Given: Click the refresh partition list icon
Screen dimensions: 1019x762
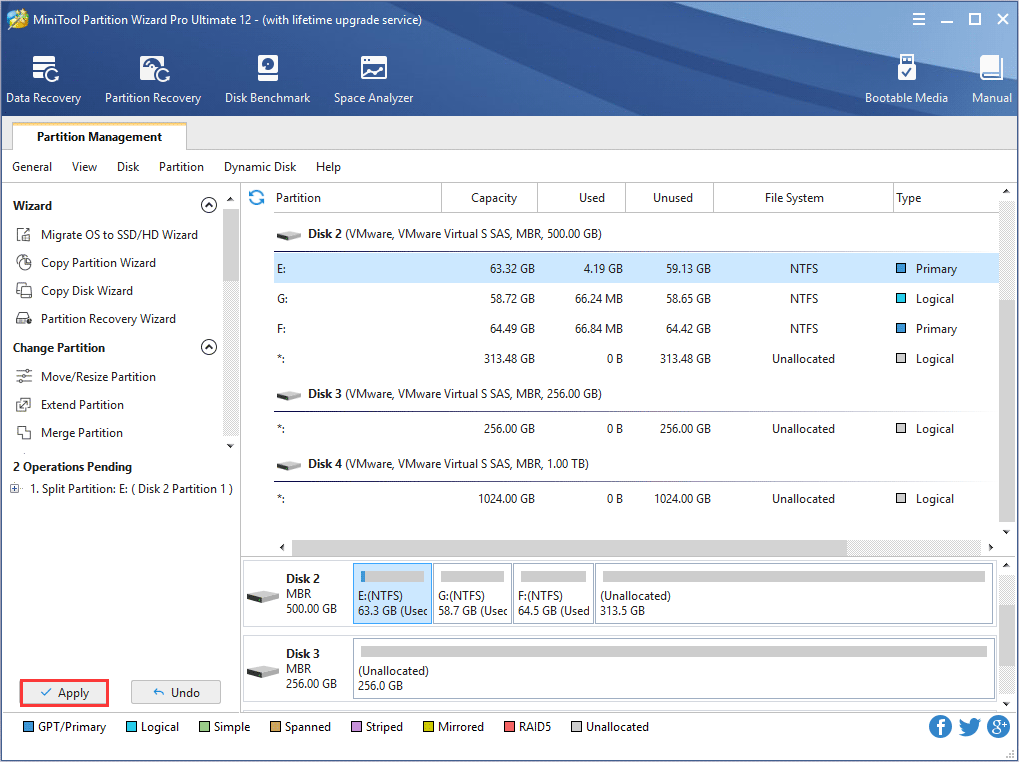Looking at the screenshot, I should pyautogui.click(x=257, y=197).
